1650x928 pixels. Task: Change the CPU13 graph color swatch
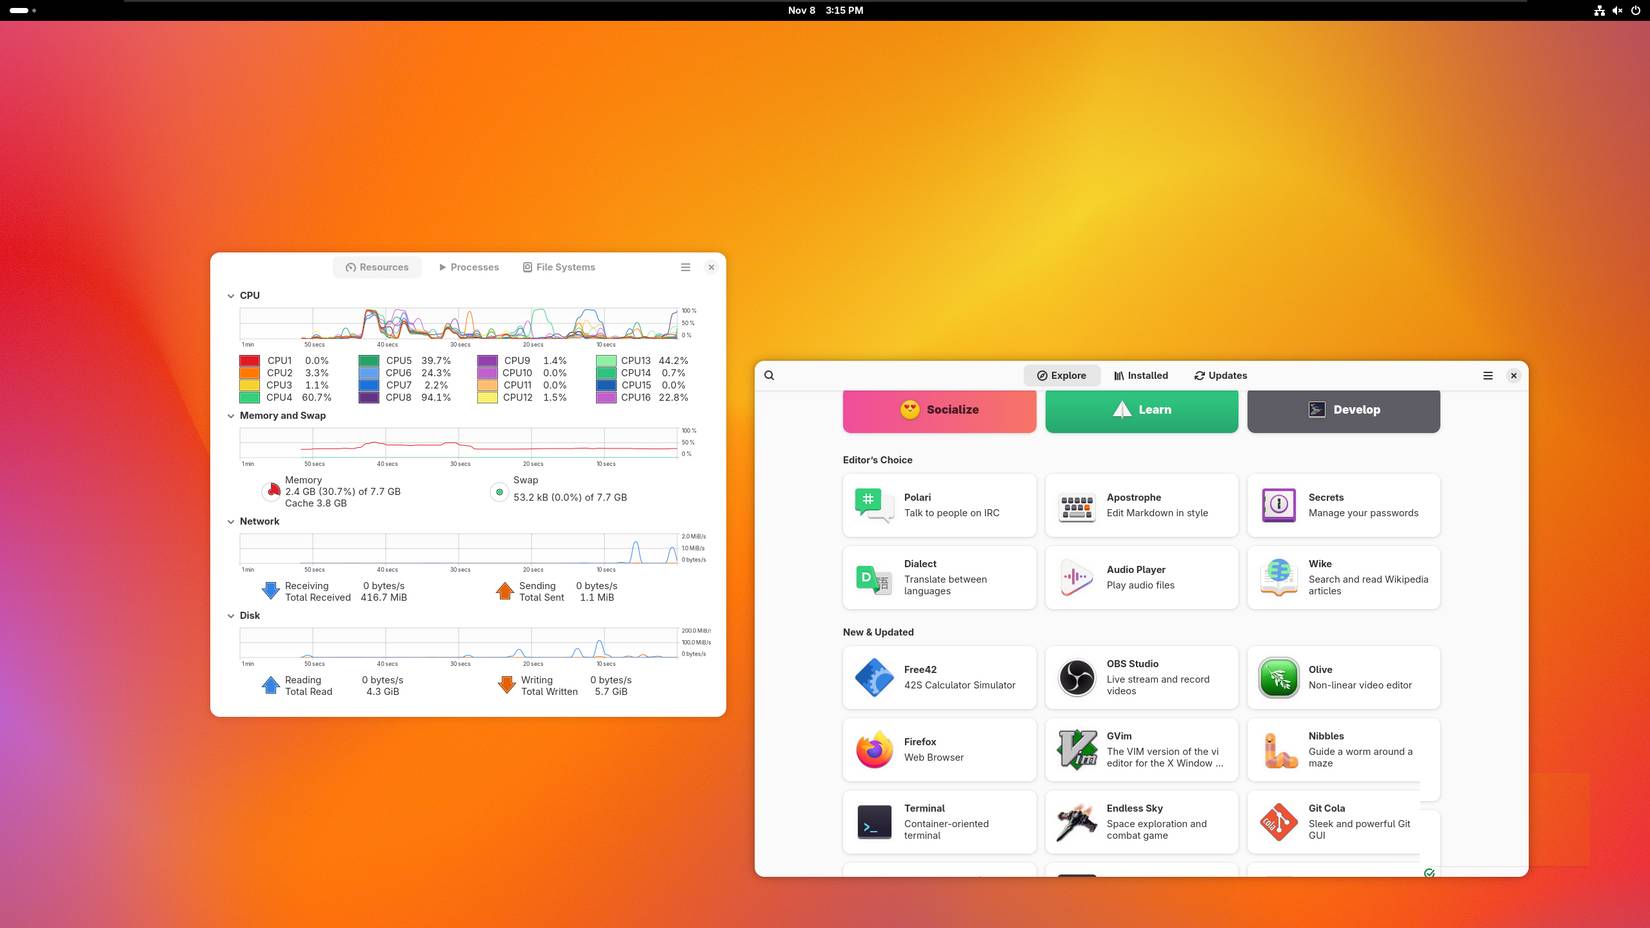(606, 361)
